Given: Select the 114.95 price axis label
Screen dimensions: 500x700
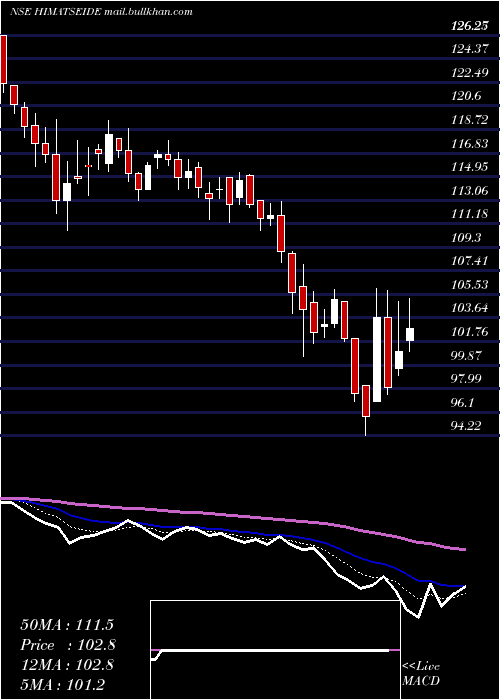Looking at the screenshot, I should point(469,167).
